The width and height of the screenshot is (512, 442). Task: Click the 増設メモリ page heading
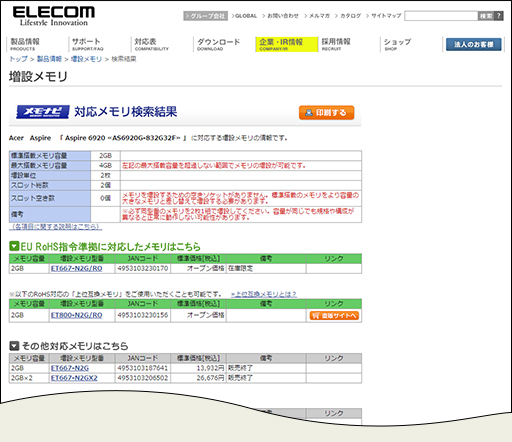click(x=38, y=77)
